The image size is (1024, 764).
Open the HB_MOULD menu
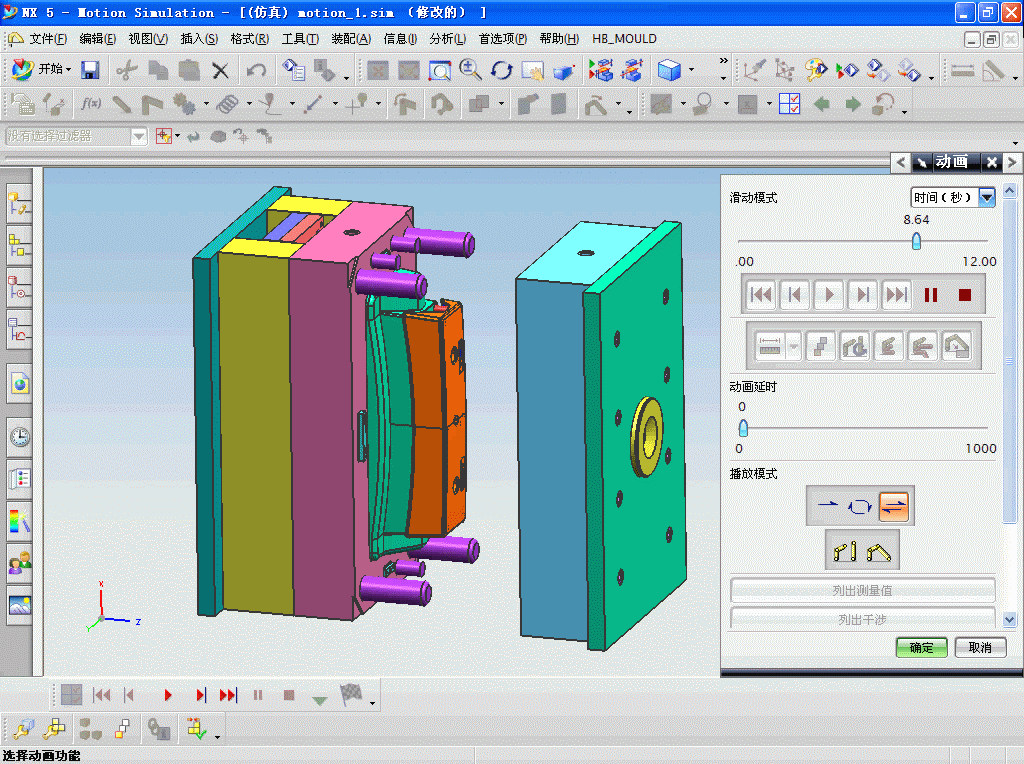point(624,39)
